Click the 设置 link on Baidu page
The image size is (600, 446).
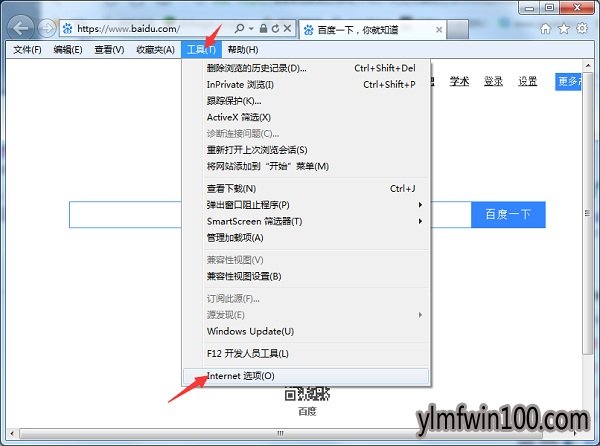point(528,81)
